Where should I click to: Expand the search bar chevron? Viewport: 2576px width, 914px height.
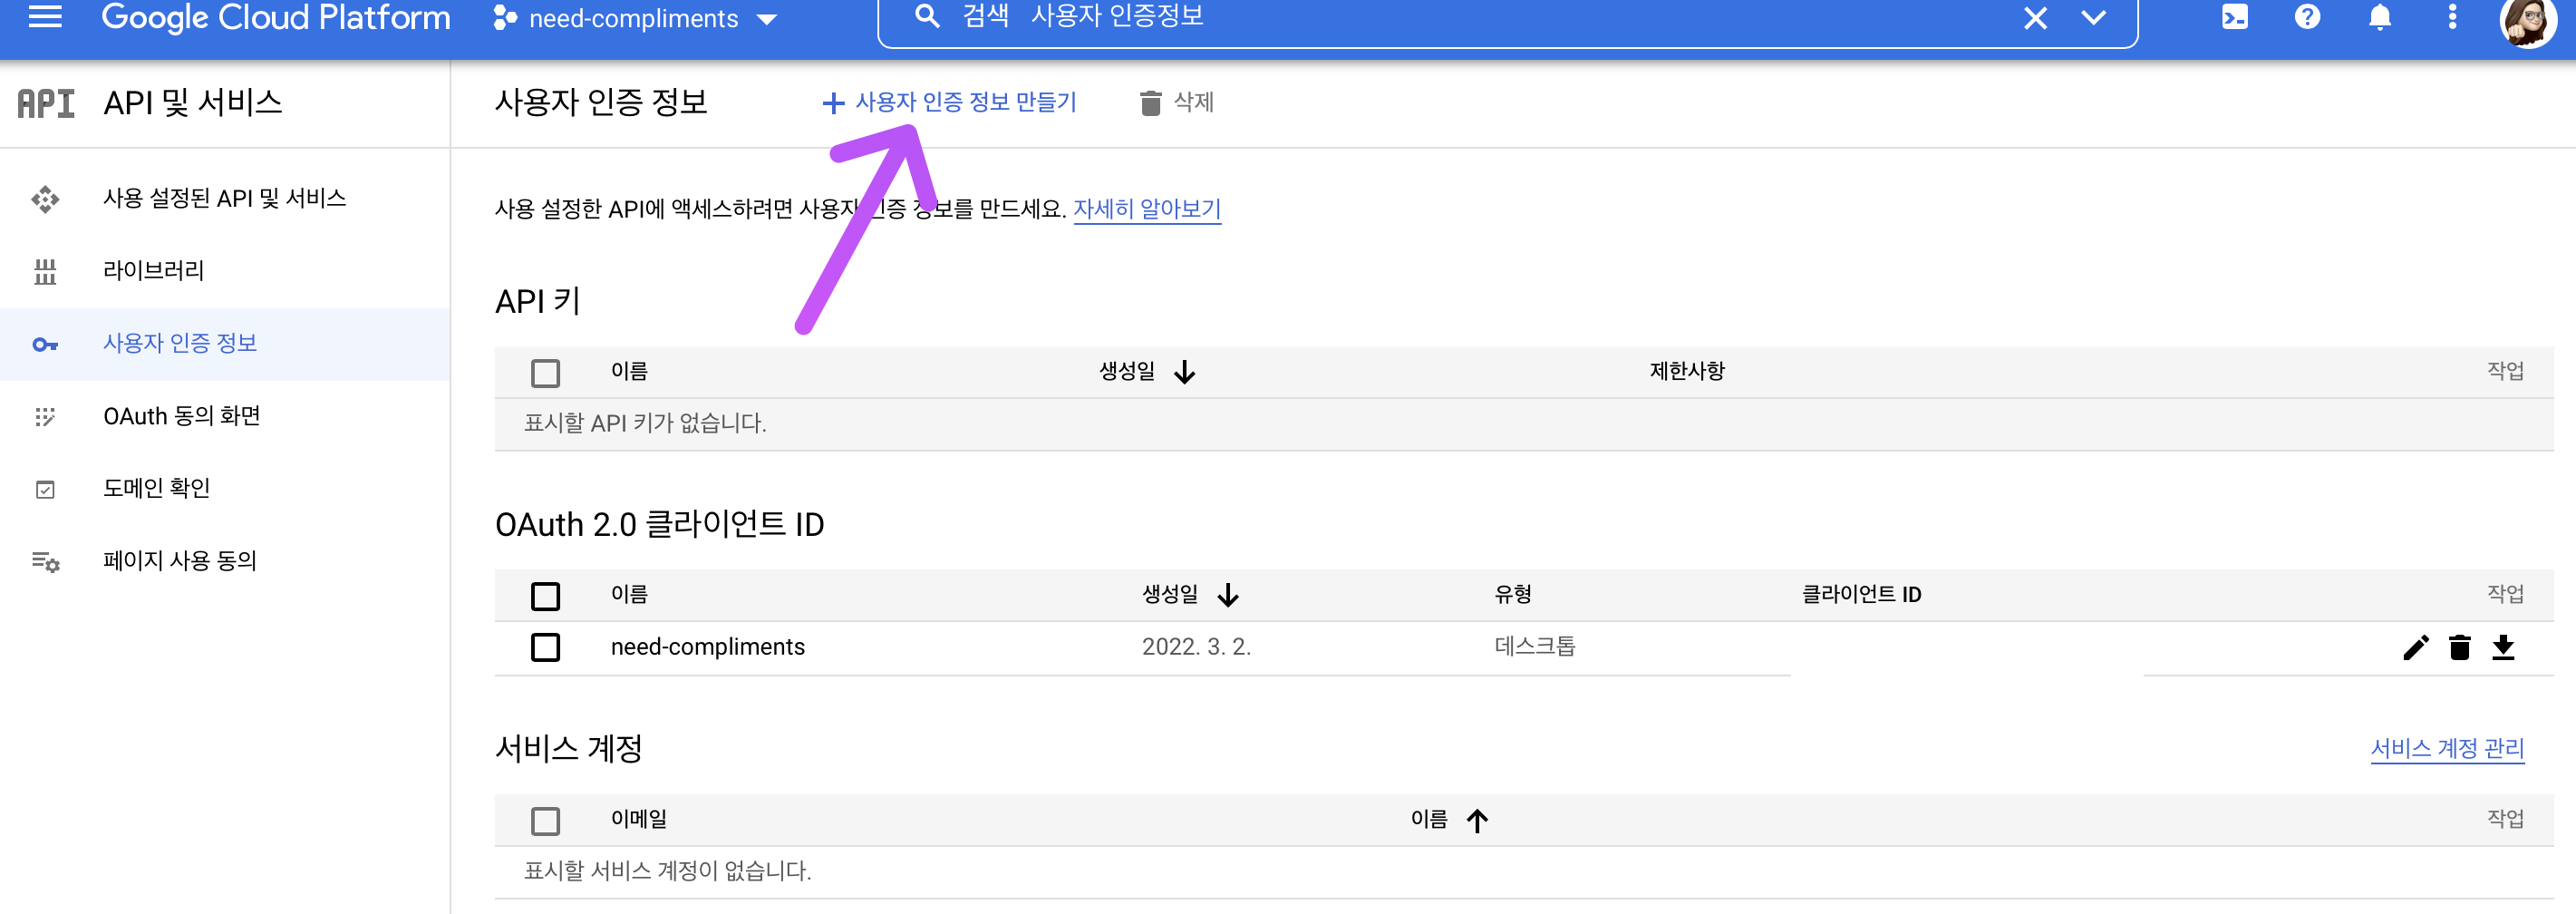point(2093,17)
